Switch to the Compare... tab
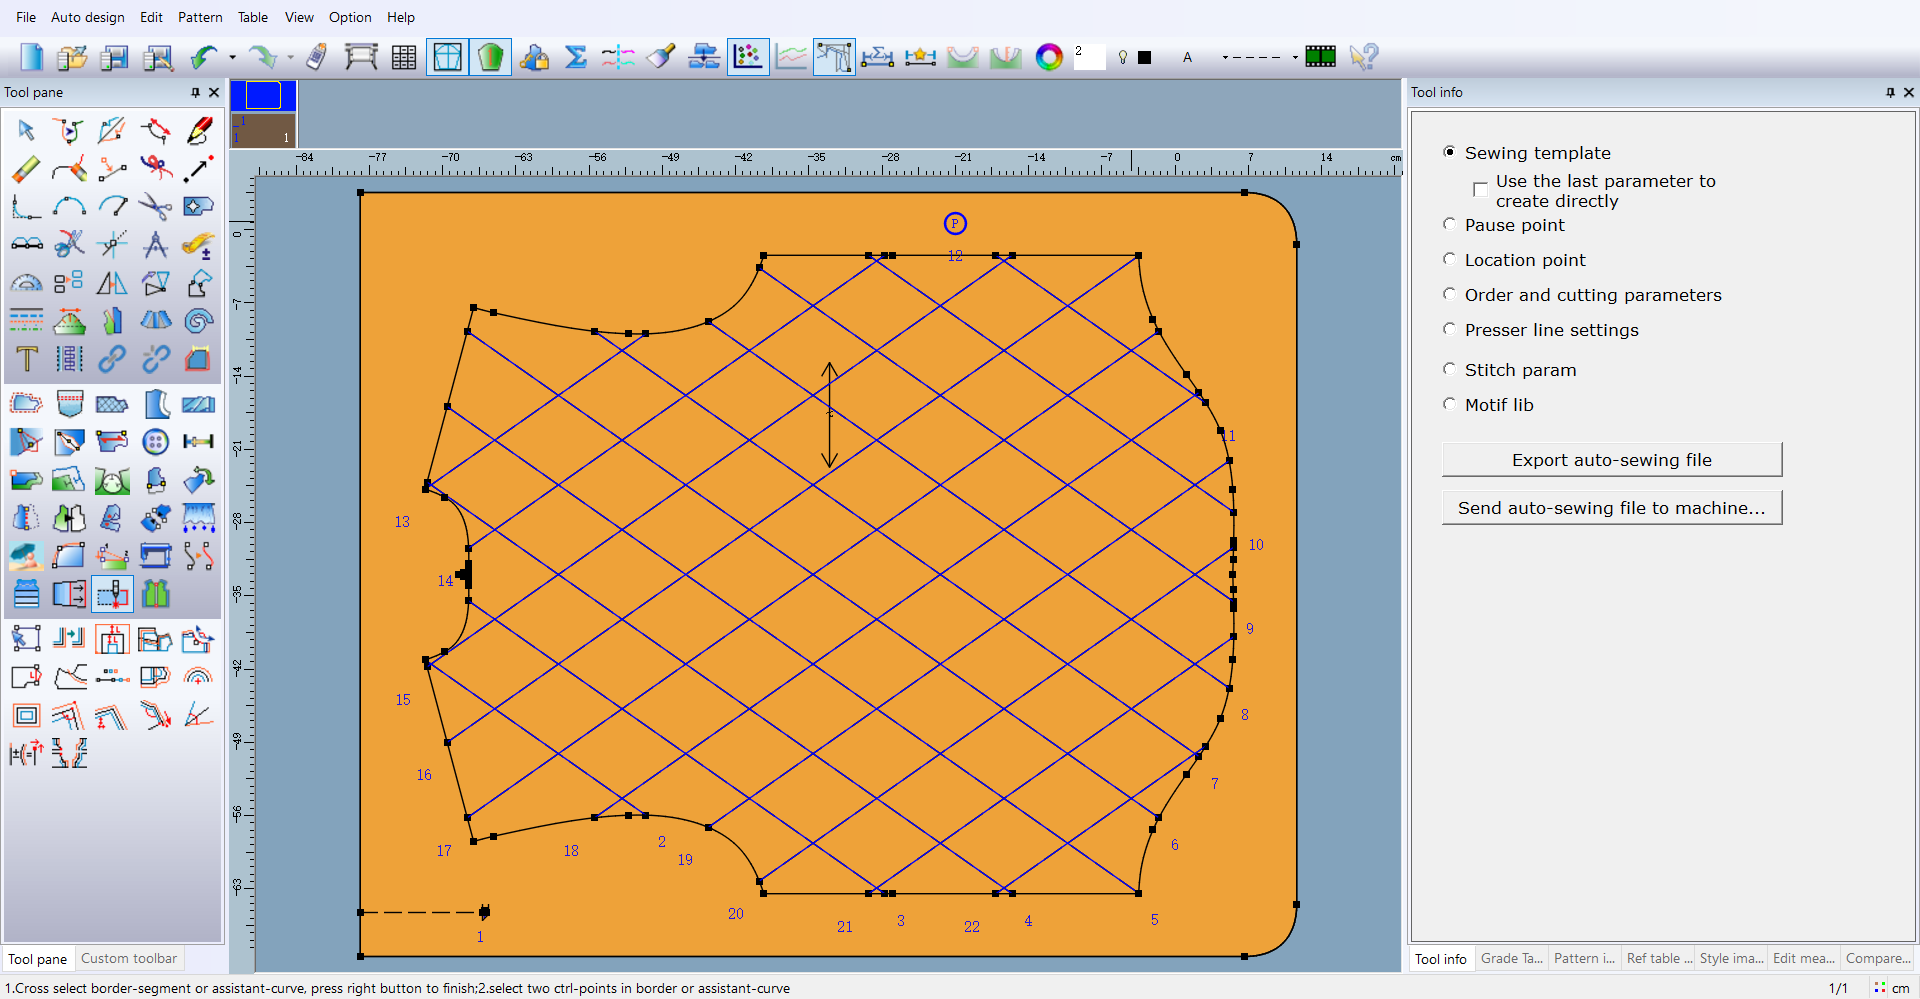This screenshot has height=999, width=1920. tap(1877, 958)
